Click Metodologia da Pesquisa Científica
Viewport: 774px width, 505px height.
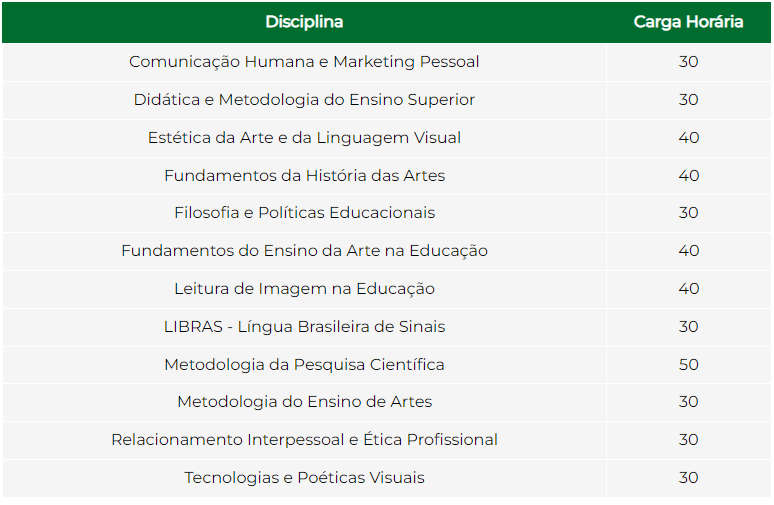[304, 365]
